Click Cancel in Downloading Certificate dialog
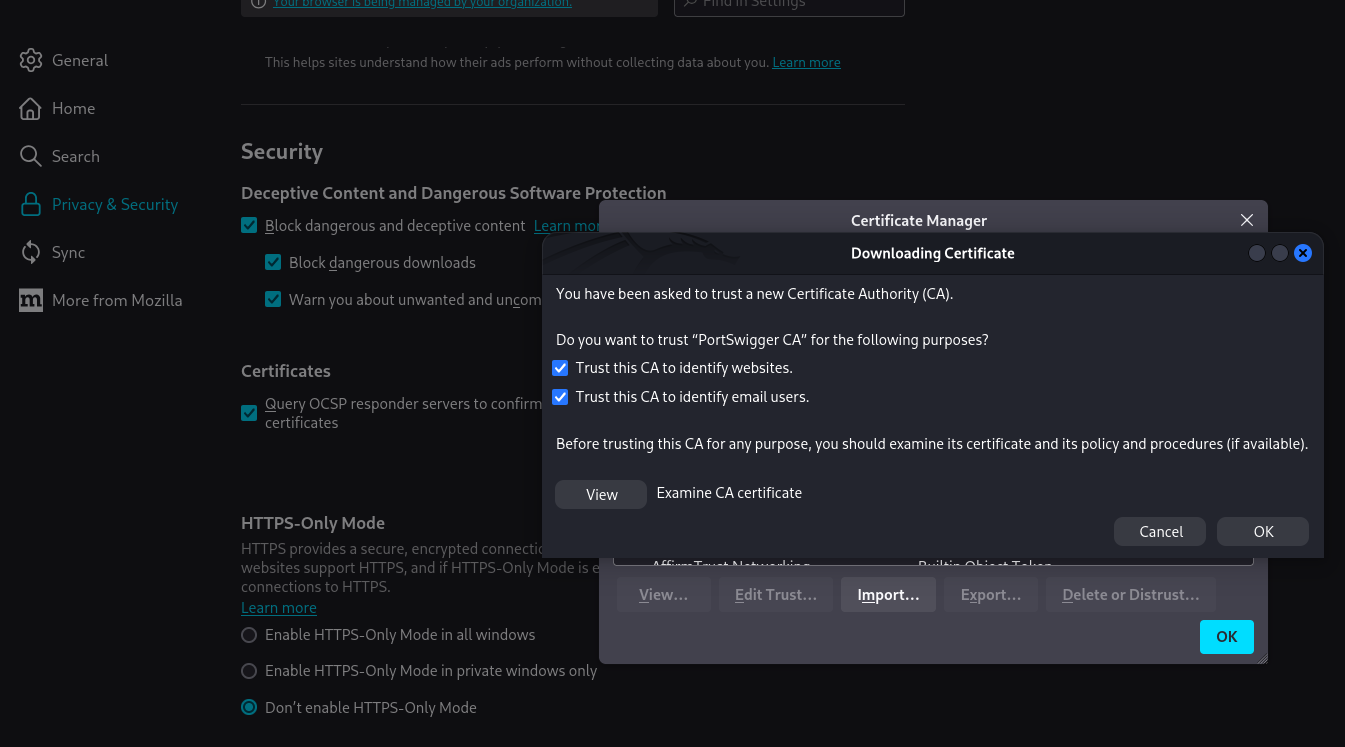The image size is (1345, 747). click(x=1160, y=531)
